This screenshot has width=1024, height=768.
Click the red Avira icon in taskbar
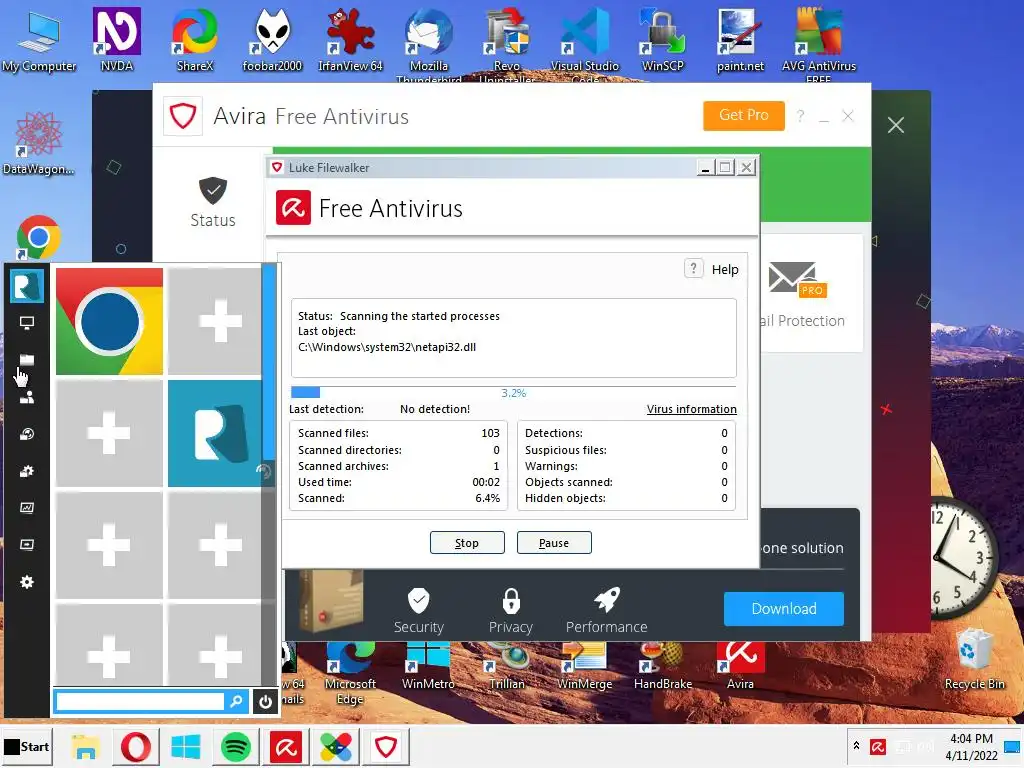(286, 746)
